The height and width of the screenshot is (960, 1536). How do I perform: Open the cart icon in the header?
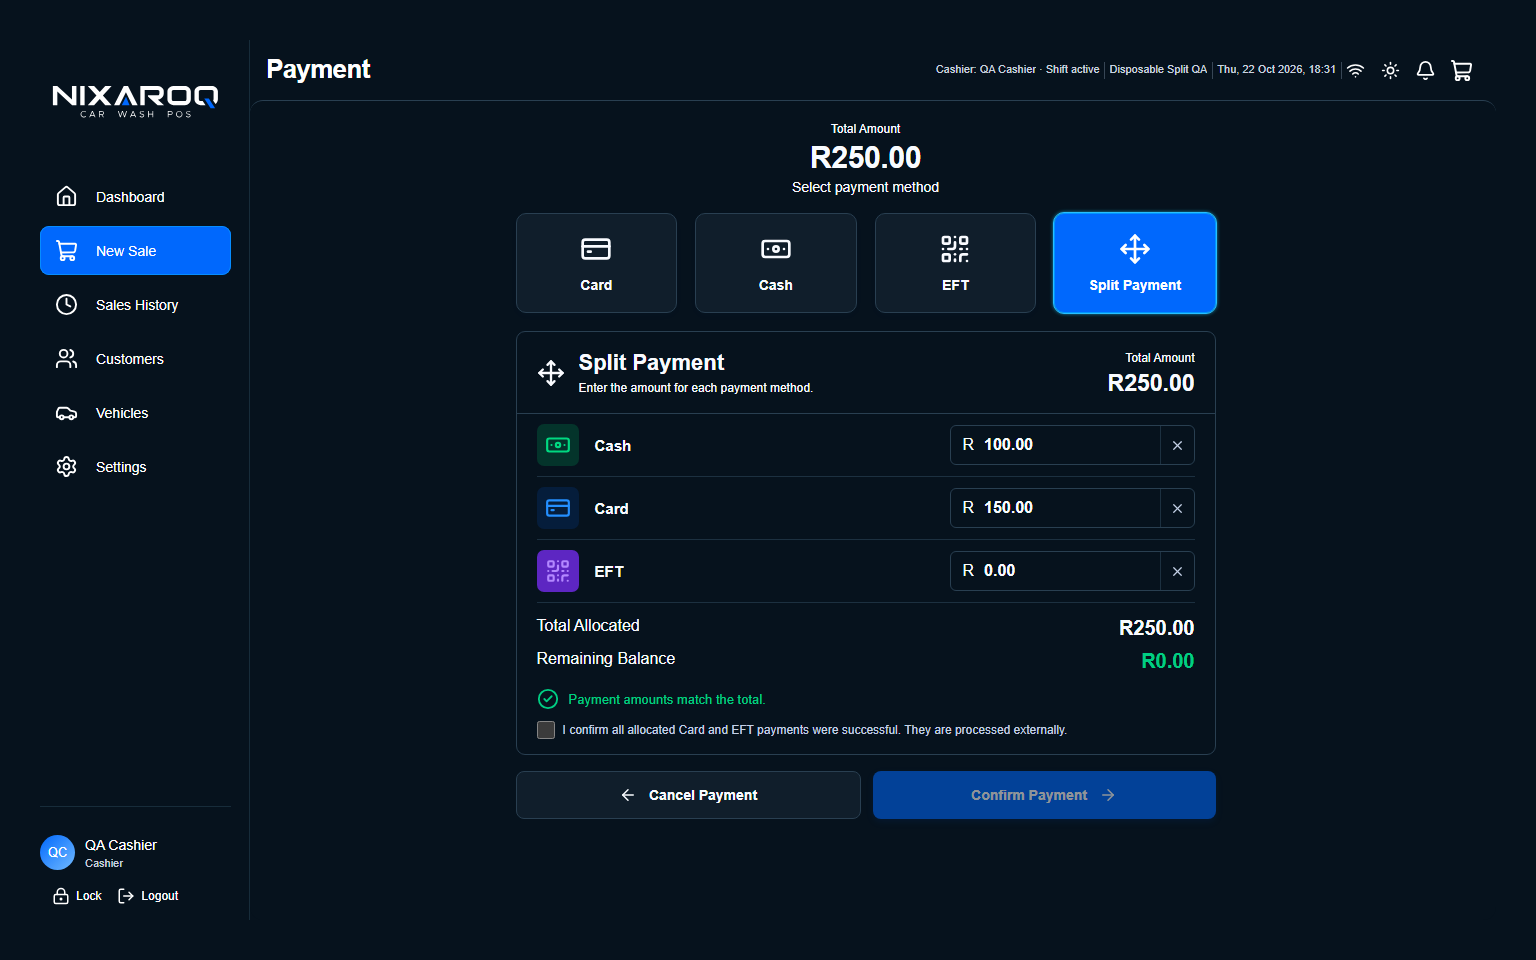(x=1461, y=70)
